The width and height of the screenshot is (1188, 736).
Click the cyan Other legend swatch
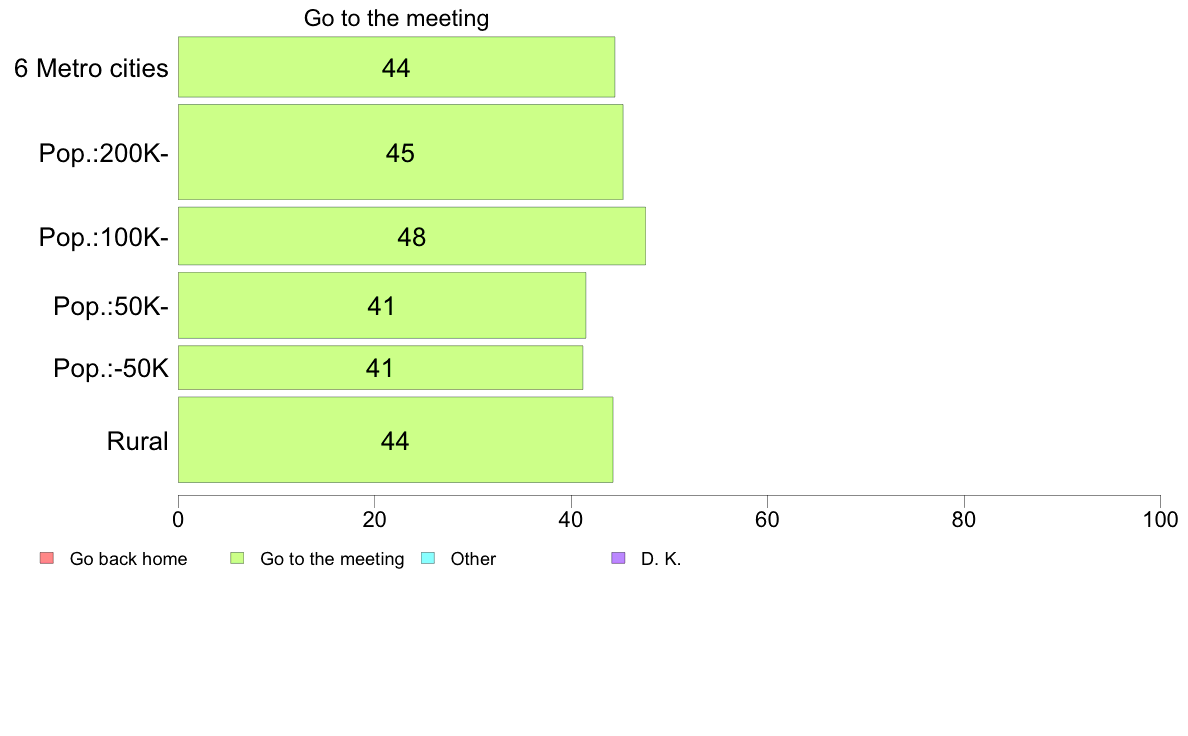click(428, 558)
